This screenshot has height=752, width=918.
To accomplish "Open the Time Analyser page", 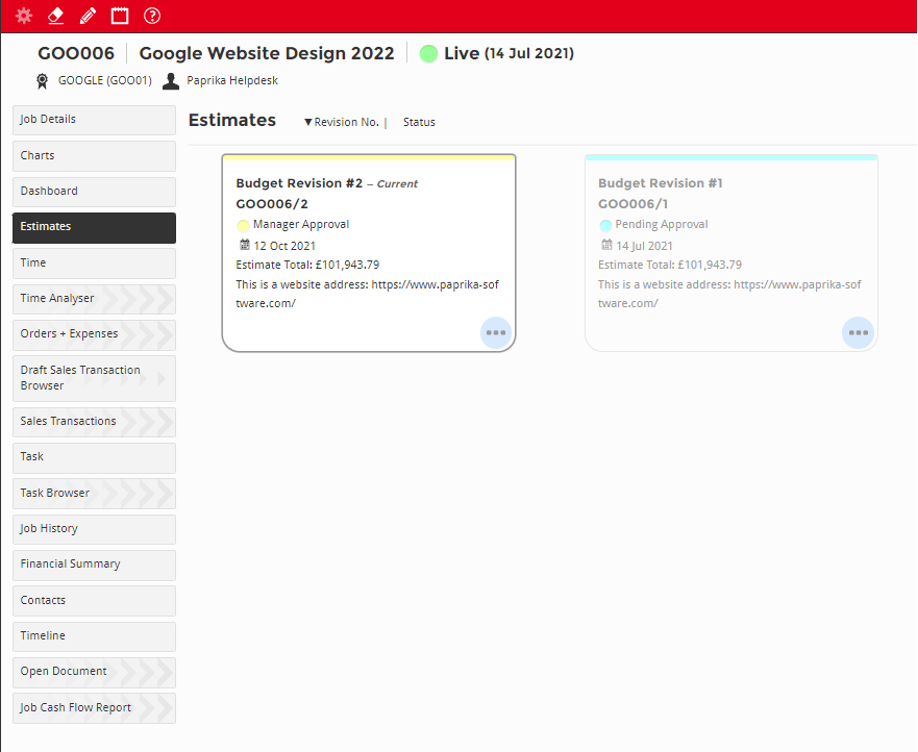I will [94, 298].
